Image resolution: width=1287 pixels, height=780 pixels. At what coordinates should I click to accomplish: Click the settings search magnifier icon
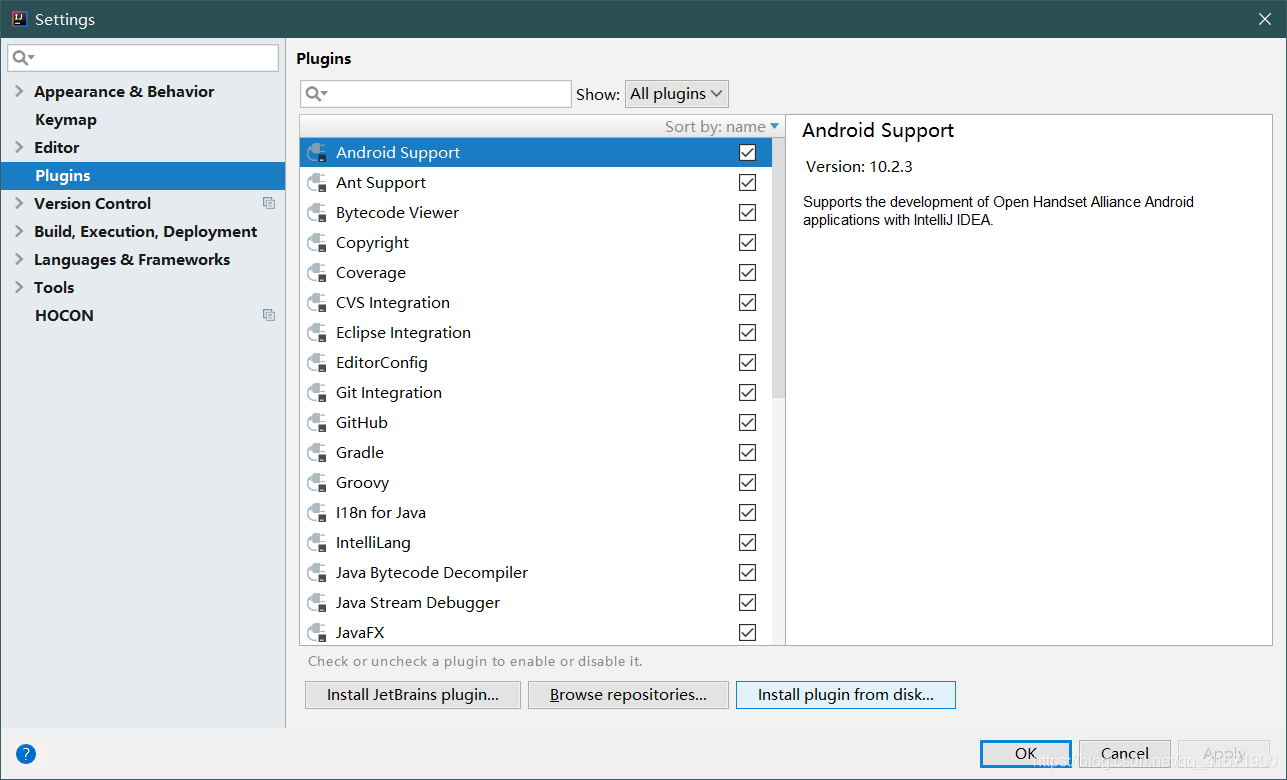23,58
